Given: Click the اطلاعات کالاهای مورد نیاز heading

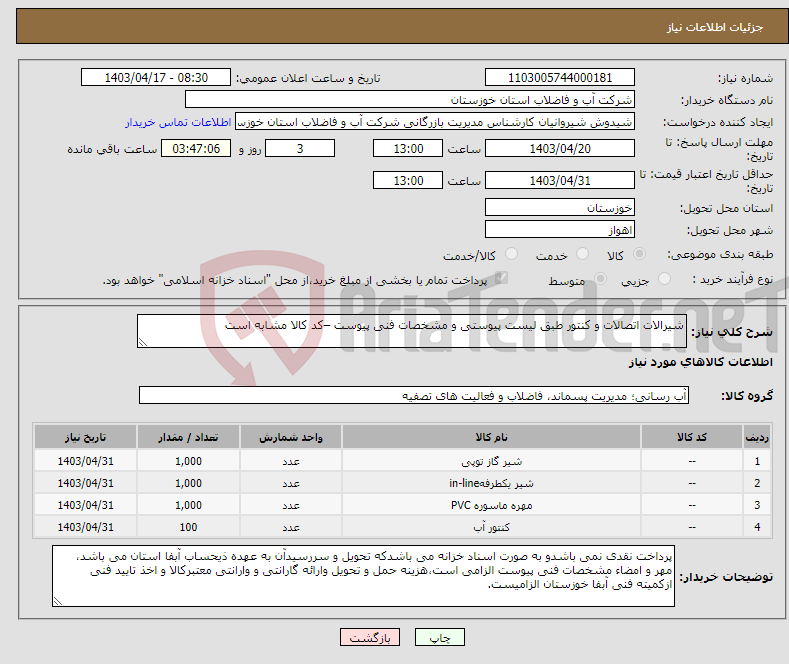Looking at the screenshot, I should point(700,362).
